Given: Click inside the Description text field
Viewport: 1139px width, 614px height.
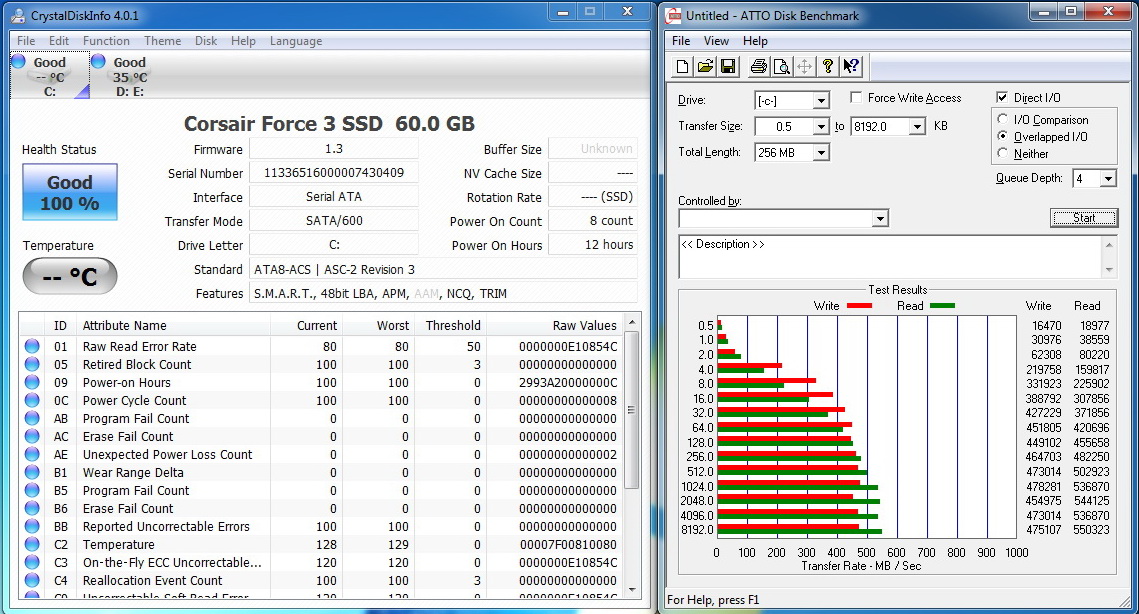Looking at the screenshot, I should [891, 256].
